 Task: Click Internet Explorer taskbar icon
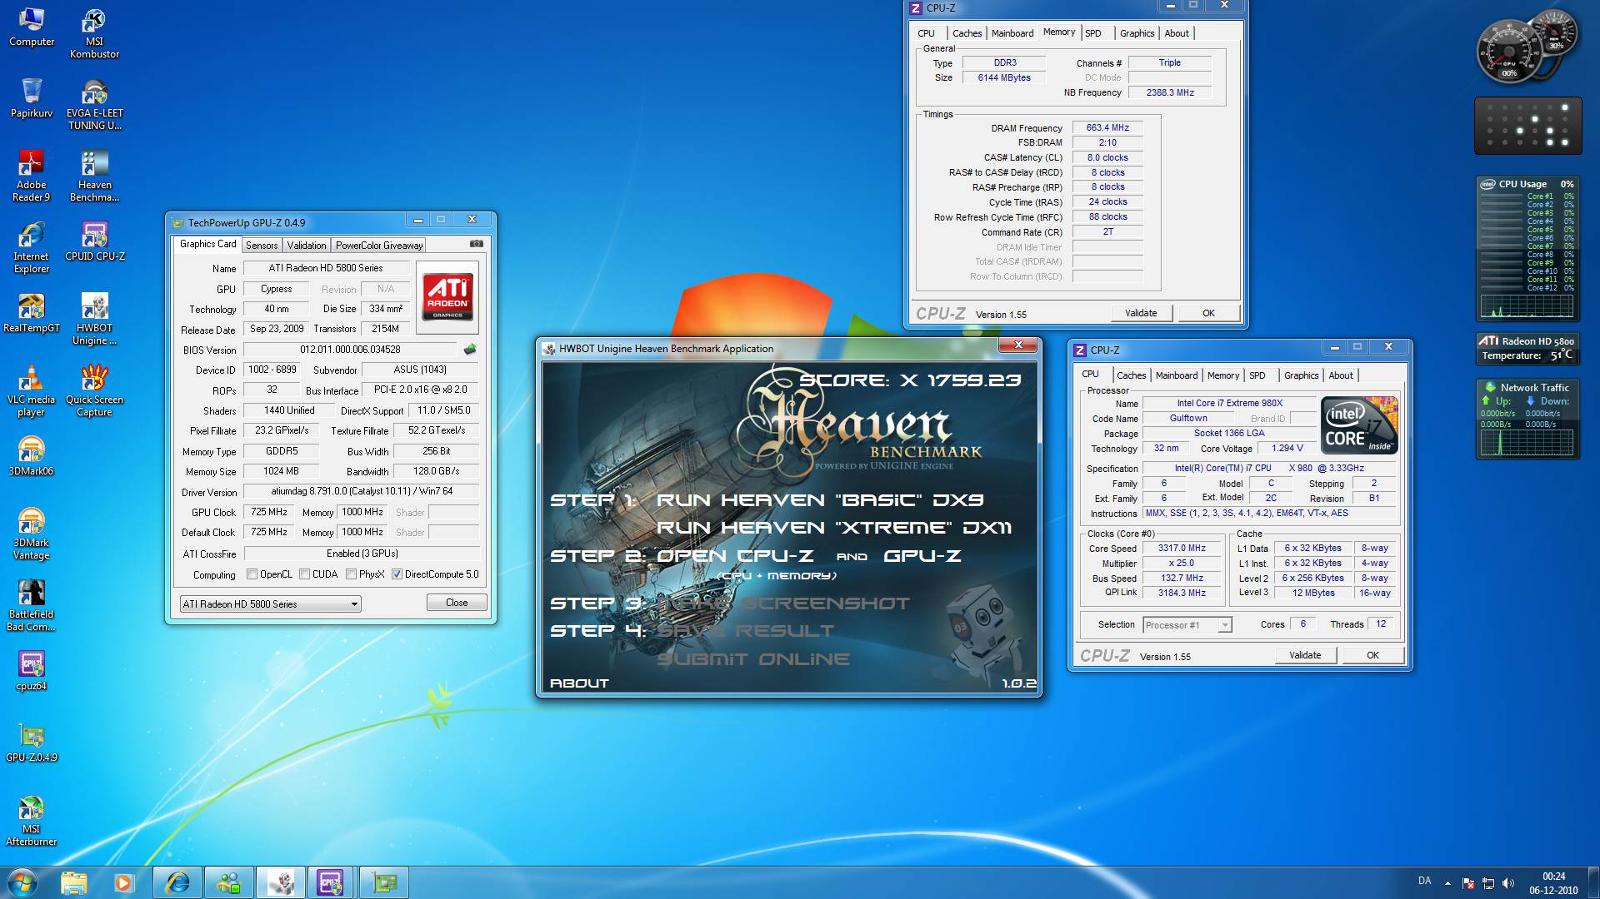pyautogui.click(x=177, y=882)
